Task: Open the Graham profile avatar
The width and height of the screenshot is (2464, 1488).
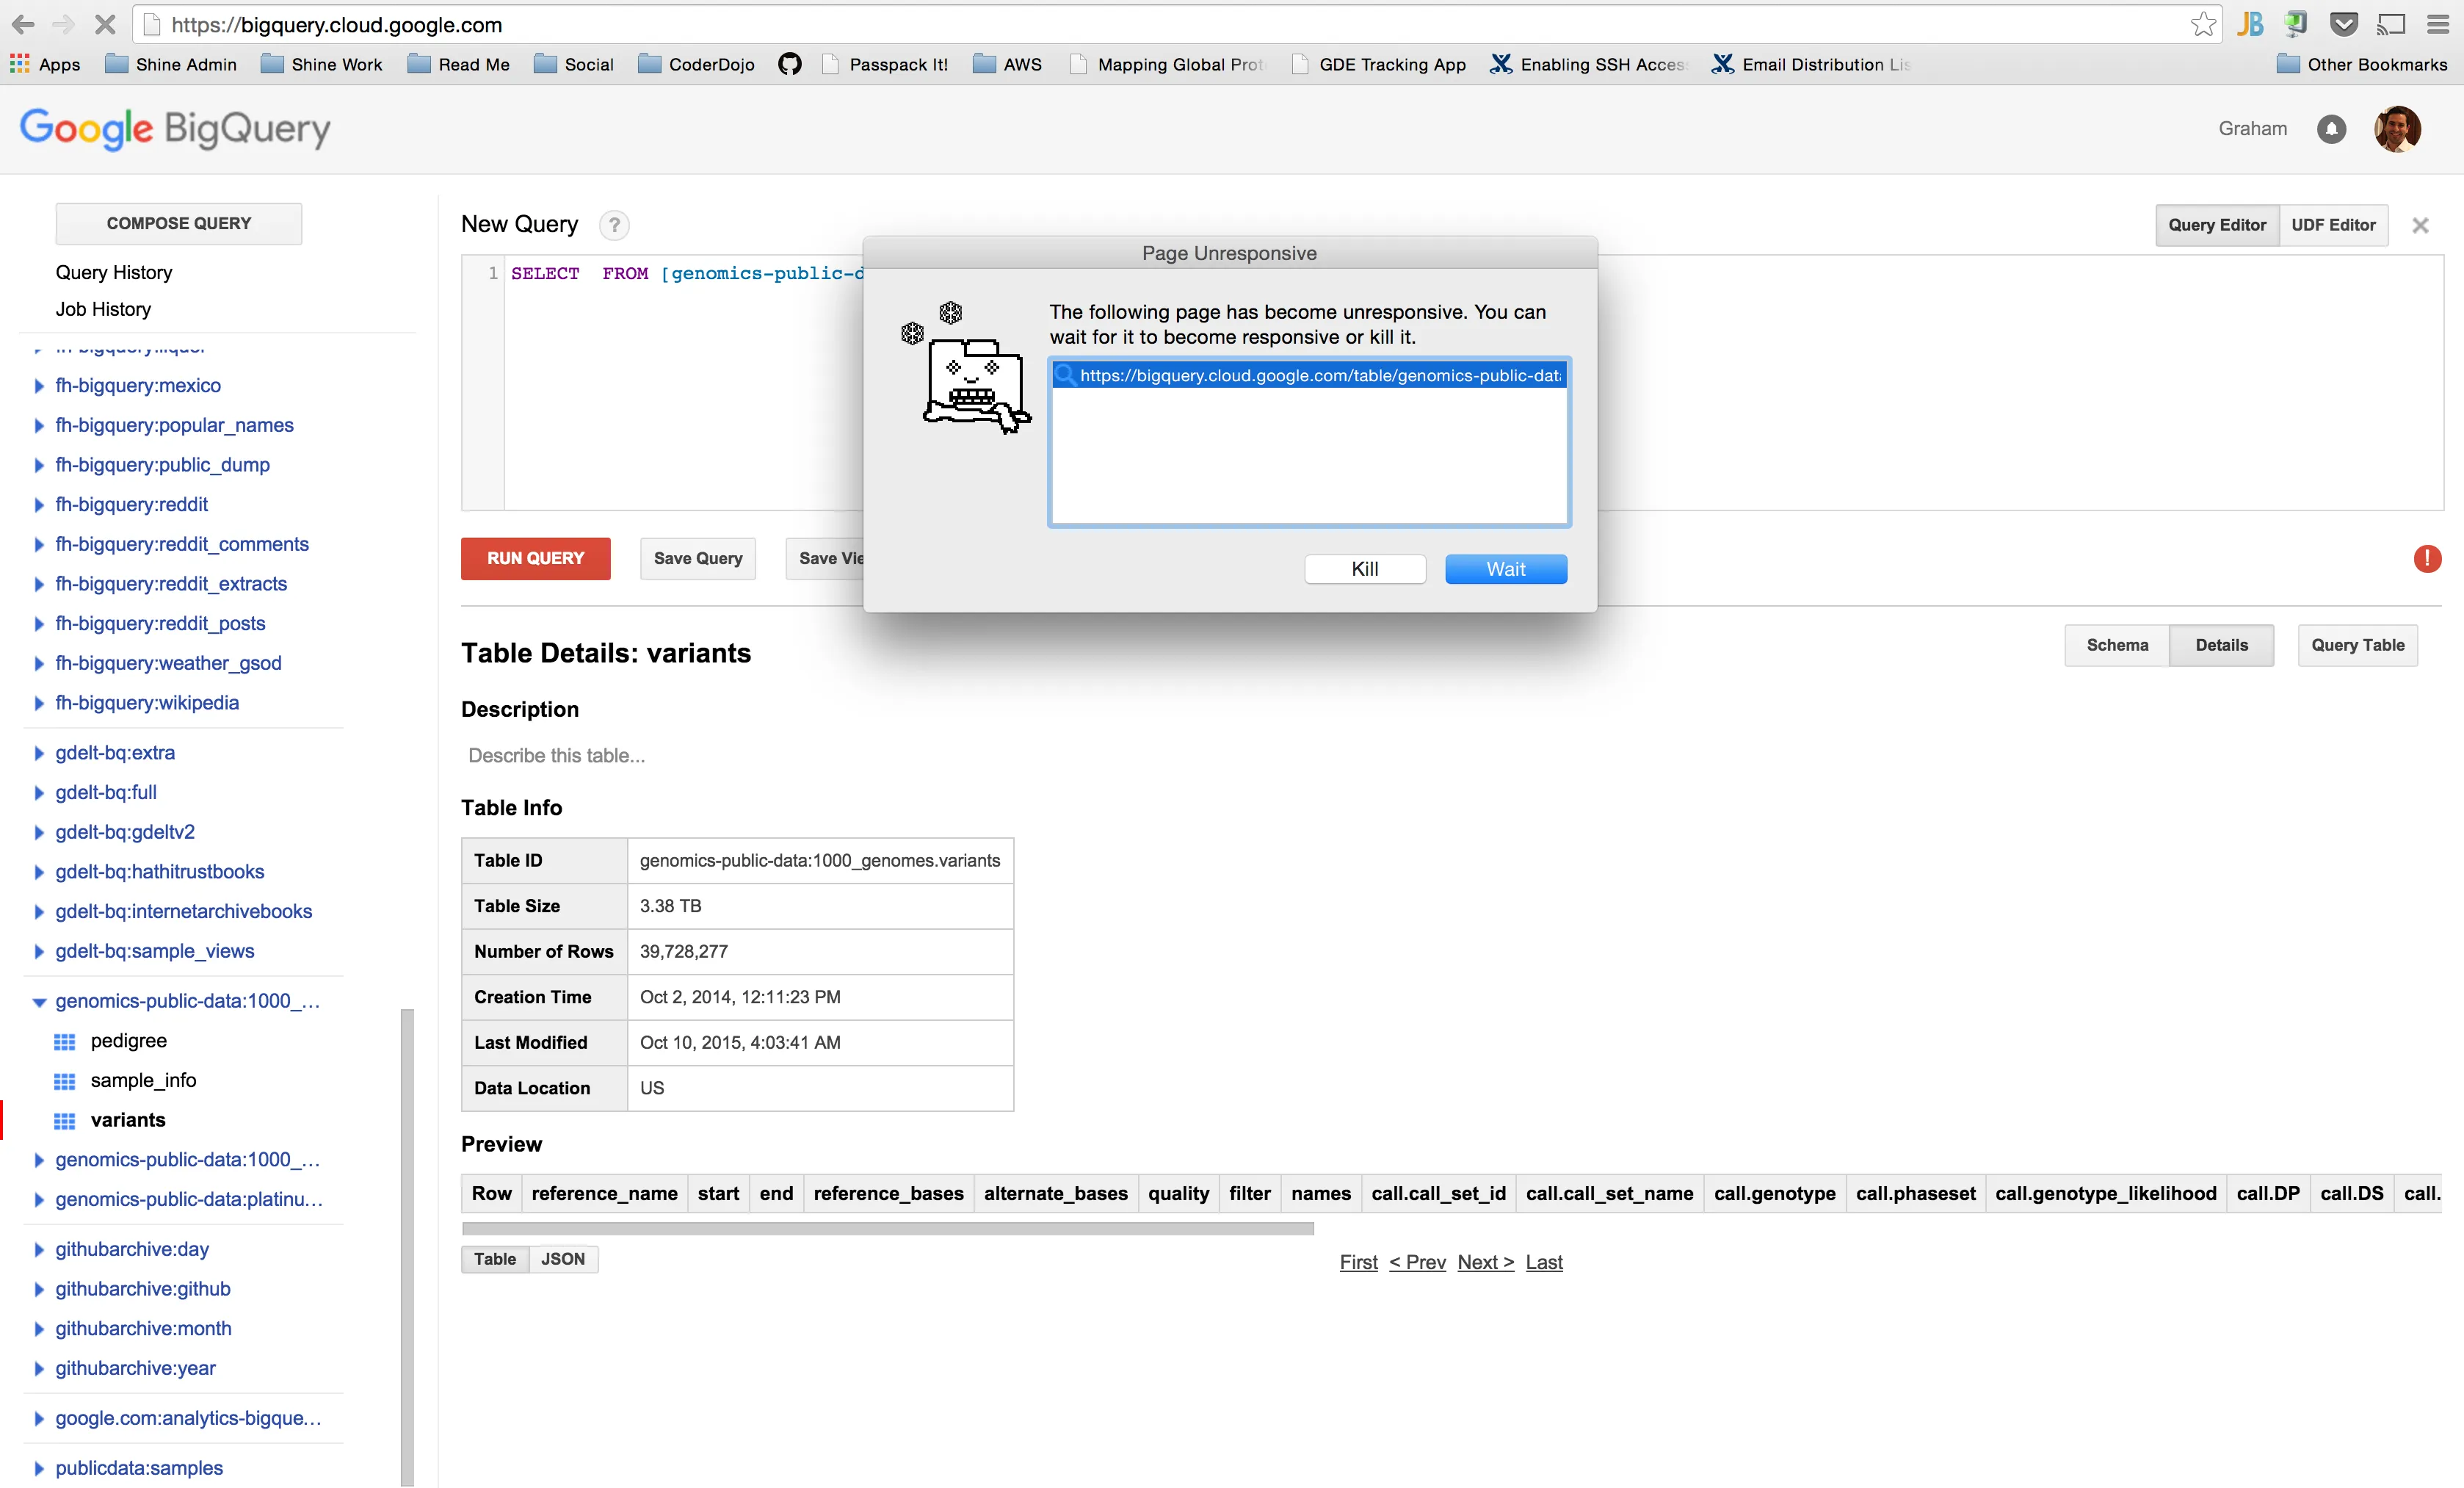Action: 2397,129
